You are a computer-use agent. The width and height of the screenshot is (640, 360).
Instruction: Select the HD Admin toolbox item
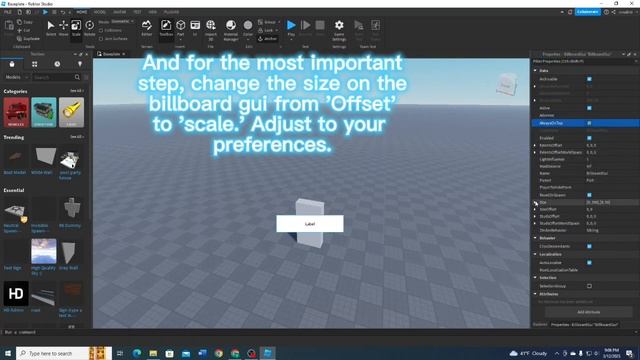(x=16, y=296)
